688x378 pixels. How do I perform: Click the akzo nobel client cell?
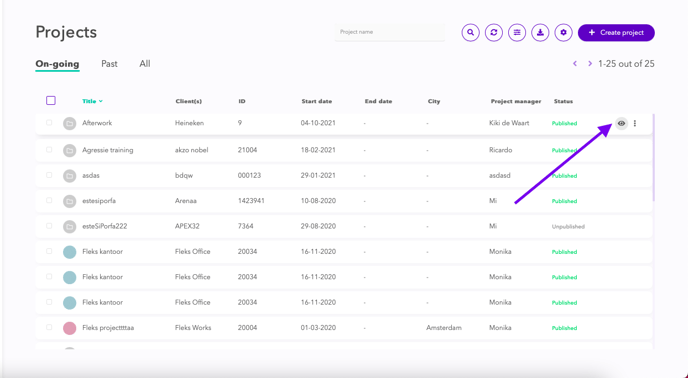tap(191, 150)
